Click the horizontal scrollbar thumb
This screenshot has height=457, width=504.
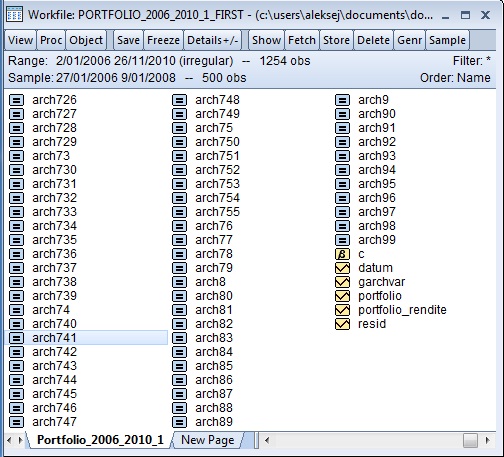click(x=470, y=440)
